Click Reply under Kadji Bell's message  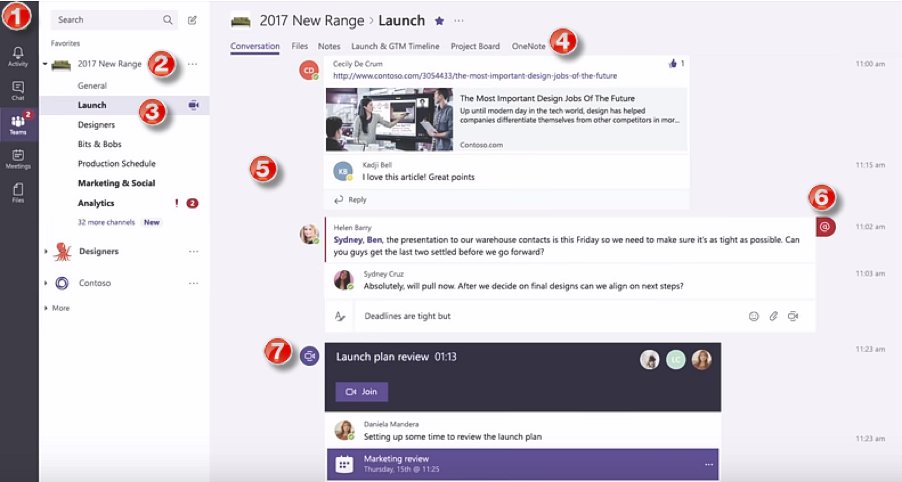click(x=350, y=200)
